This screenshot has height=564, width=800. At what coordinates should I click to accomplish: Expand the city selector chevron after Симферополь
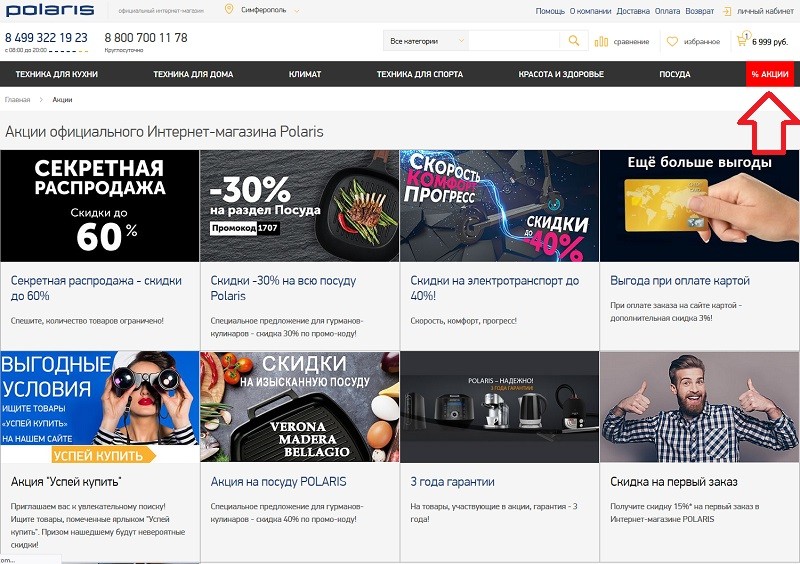[296, 11]
